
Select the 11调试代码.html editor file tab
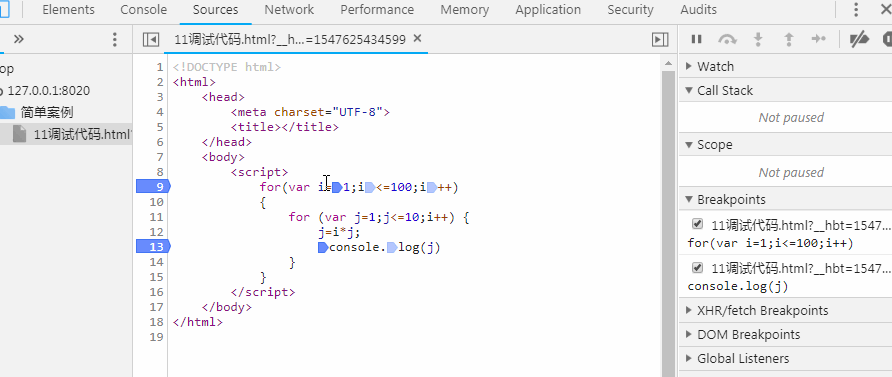pos(290,39)
